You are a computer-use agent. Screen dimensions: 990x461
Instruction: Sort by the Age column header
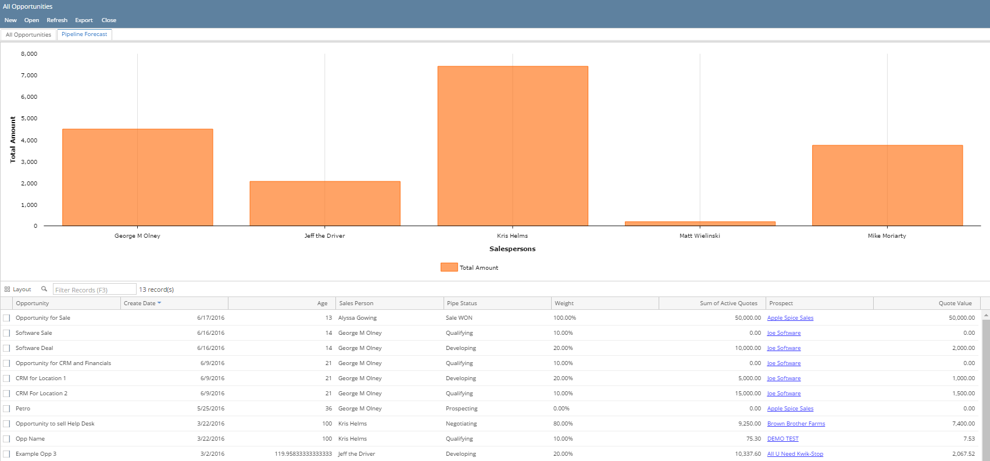point(281,303)
